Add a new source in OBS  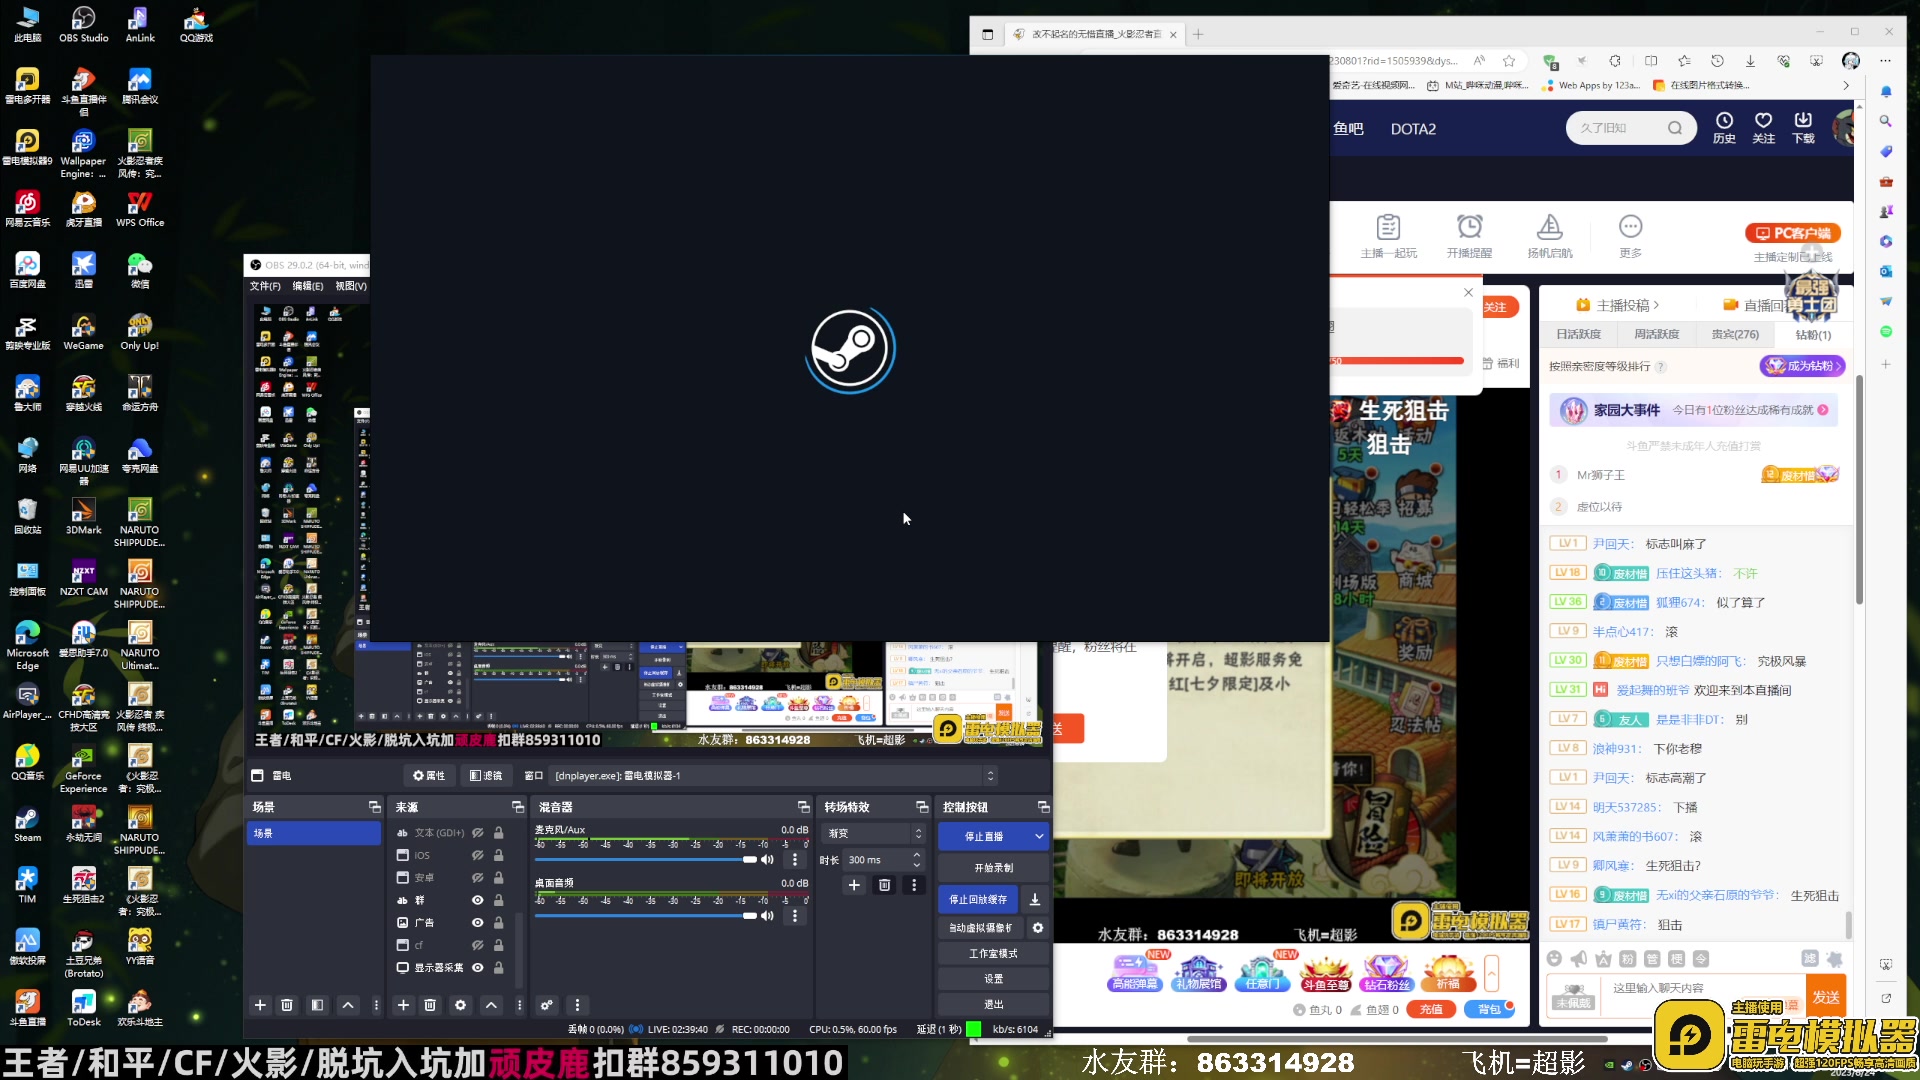pos(403,1005)
